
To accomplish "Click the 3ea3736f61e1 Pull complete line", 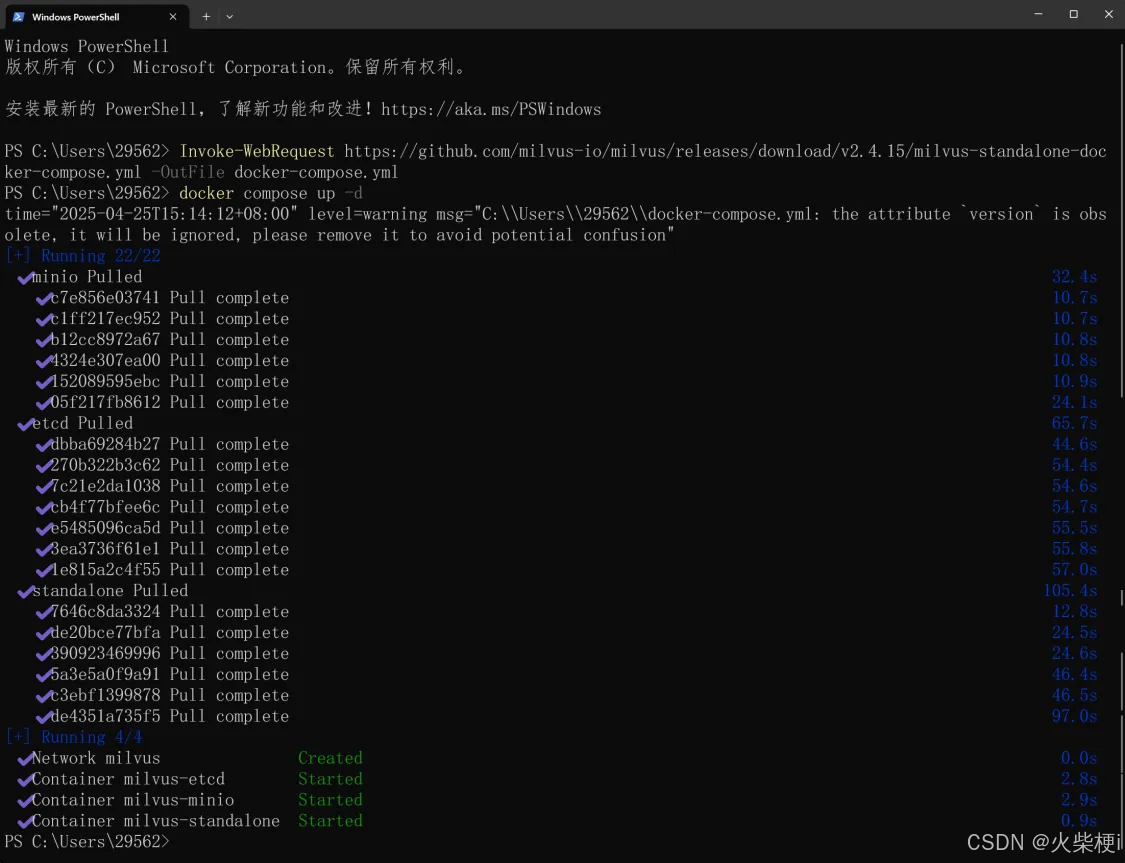I will (x=162, y=549).
